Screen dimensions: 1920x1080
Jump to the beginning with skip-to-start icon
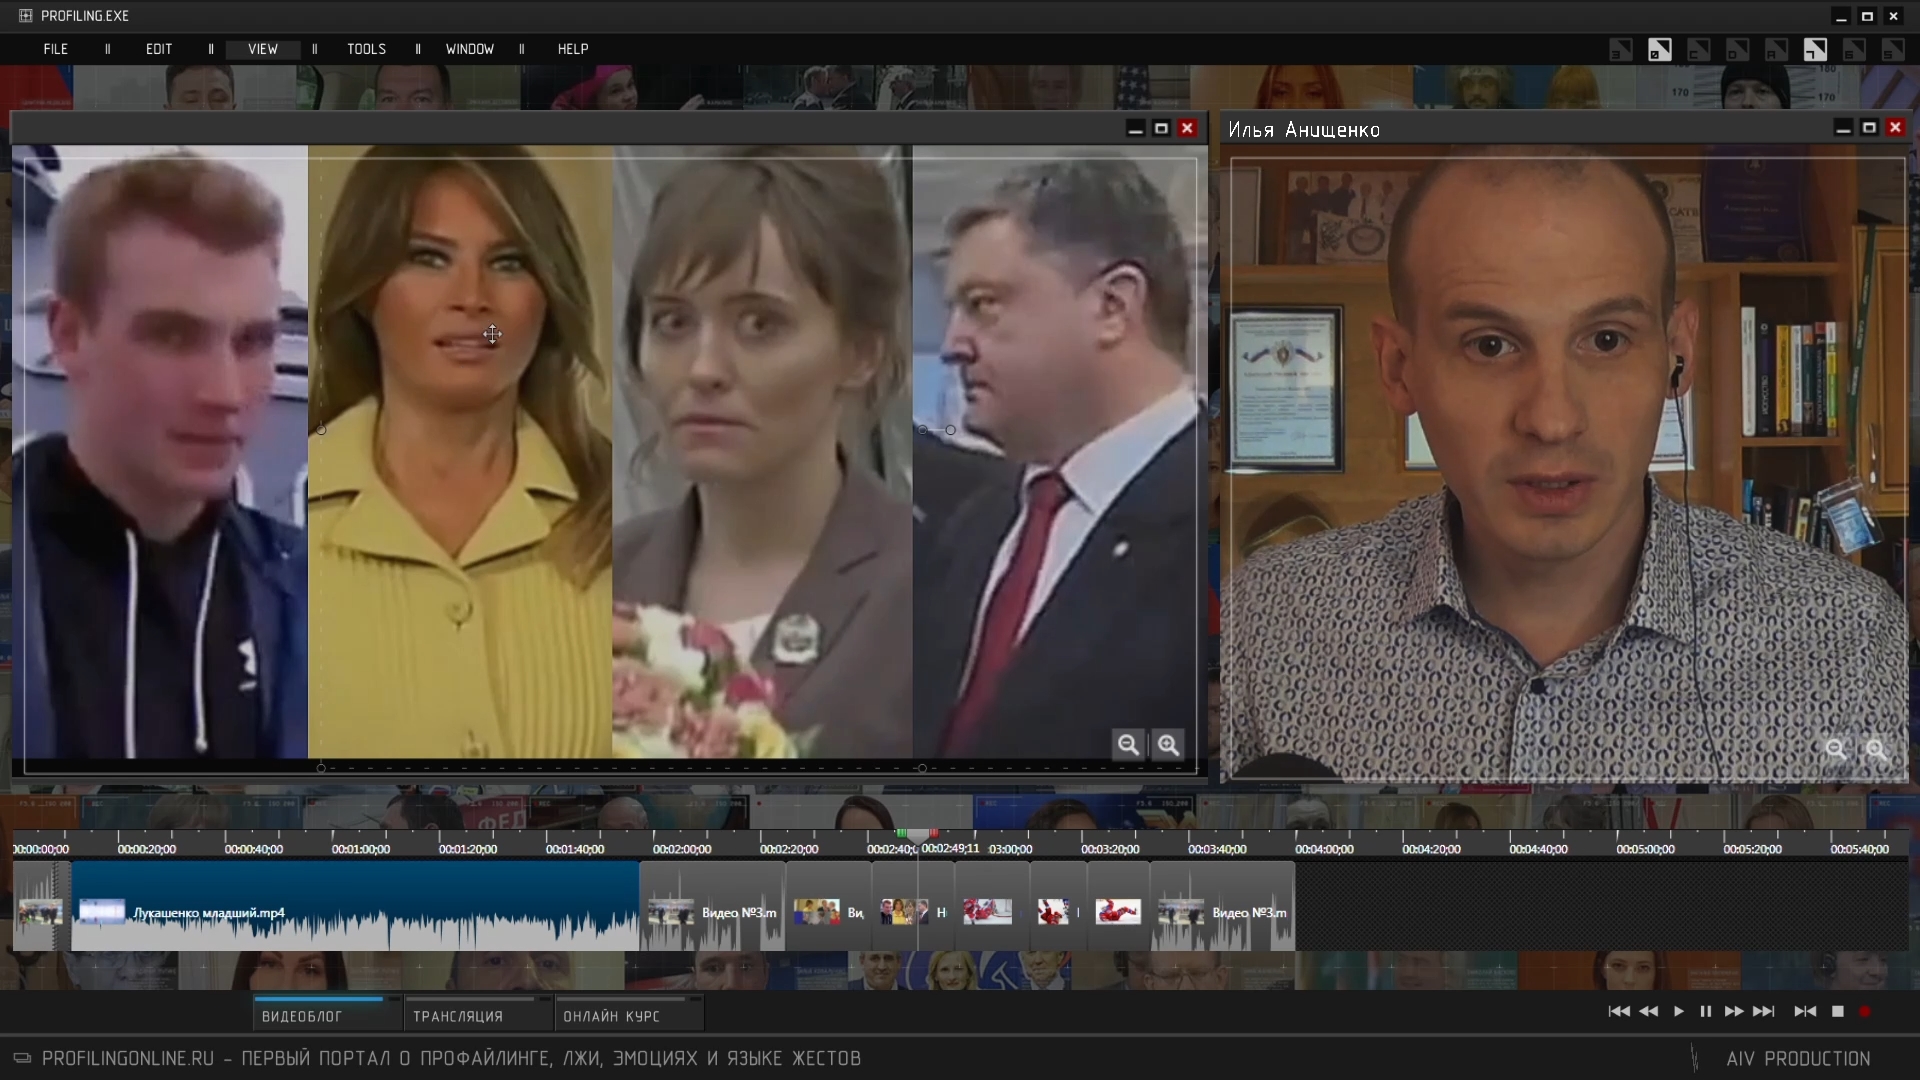tap(1618, 1012)
